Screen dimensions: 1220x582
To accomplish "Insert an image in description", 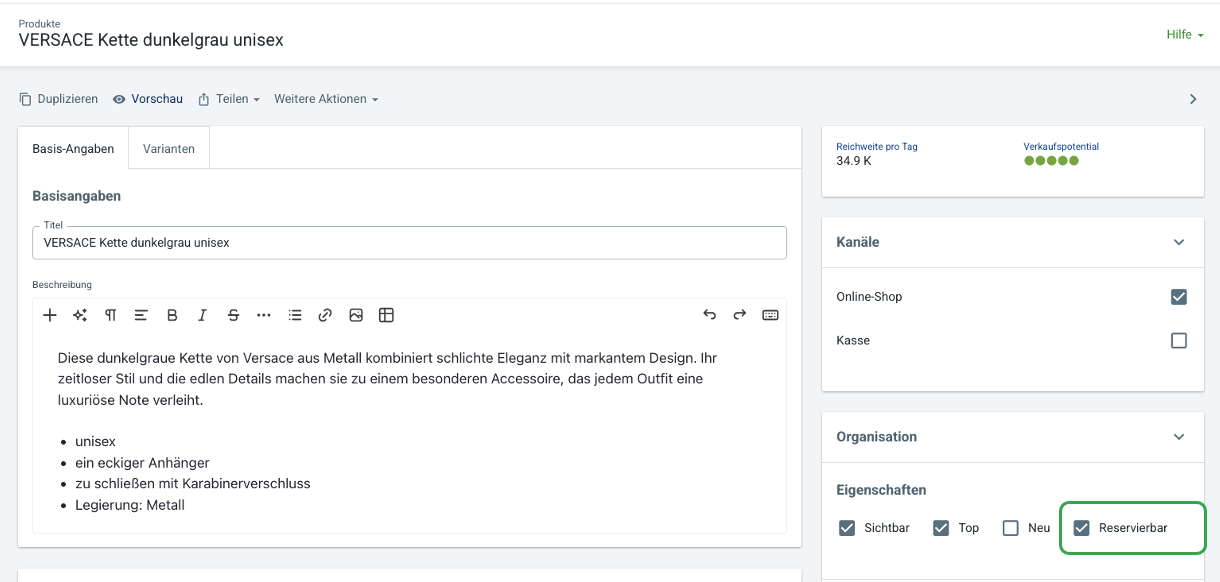I will coord(356,315).
